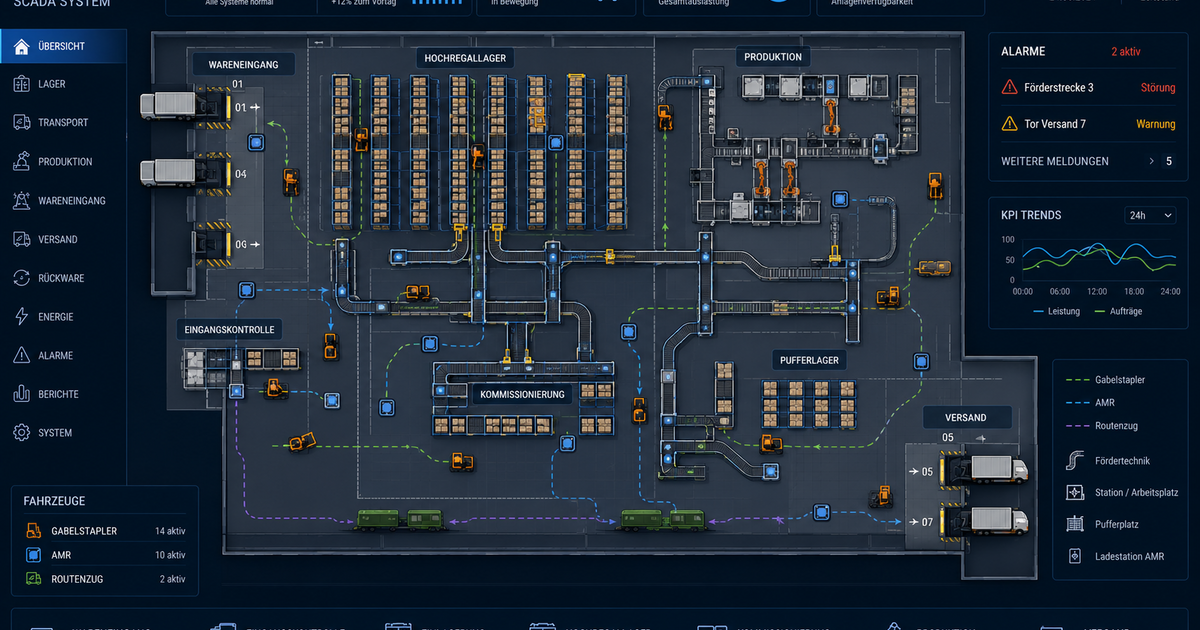1200x630 pixels.
Task: Select the Eingangskontrolle zone label on the map
Action: coord(229,329)
